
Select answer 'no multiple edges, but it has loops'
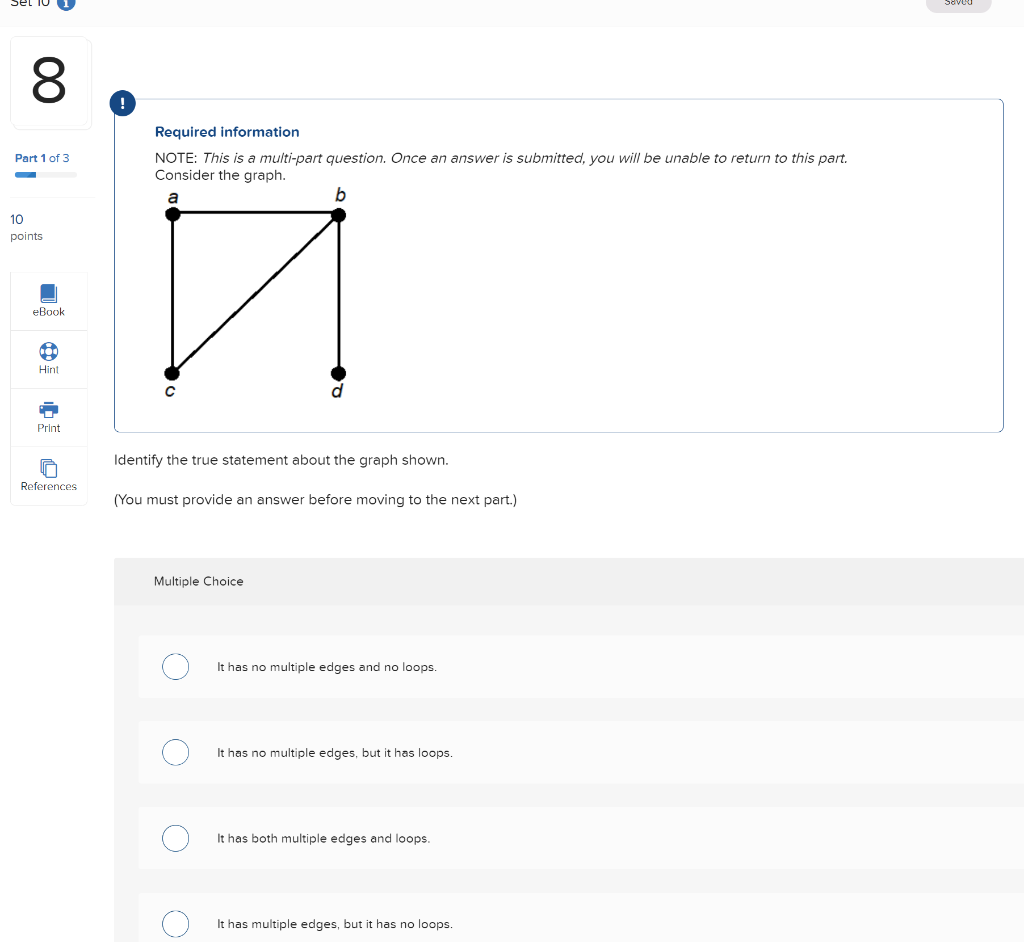(x=176, y=752)
